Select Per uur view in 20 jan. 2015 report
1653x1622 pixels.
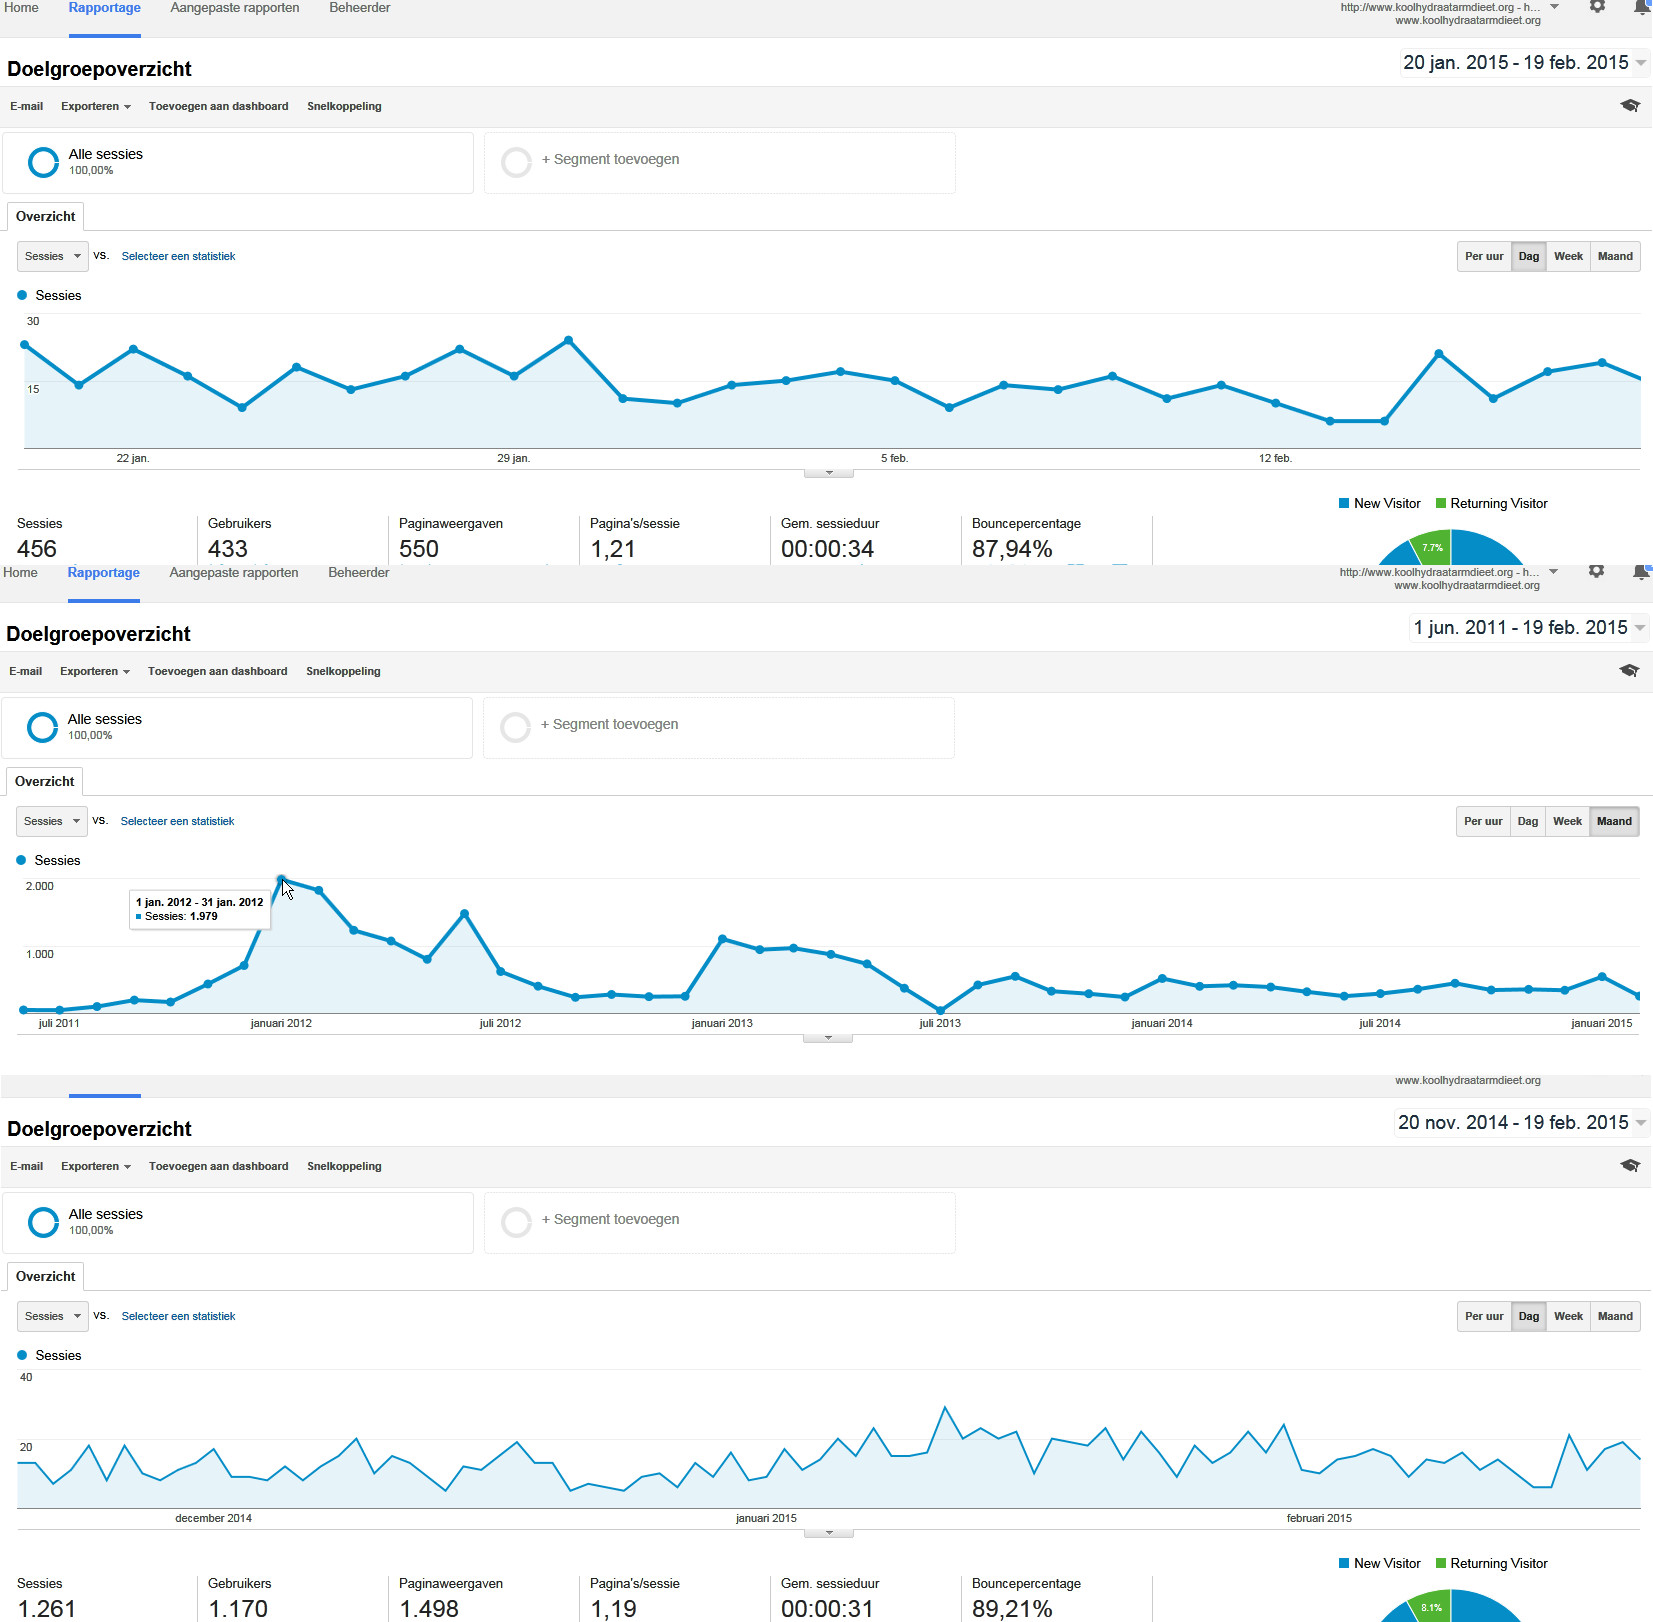click(1484, 257)
